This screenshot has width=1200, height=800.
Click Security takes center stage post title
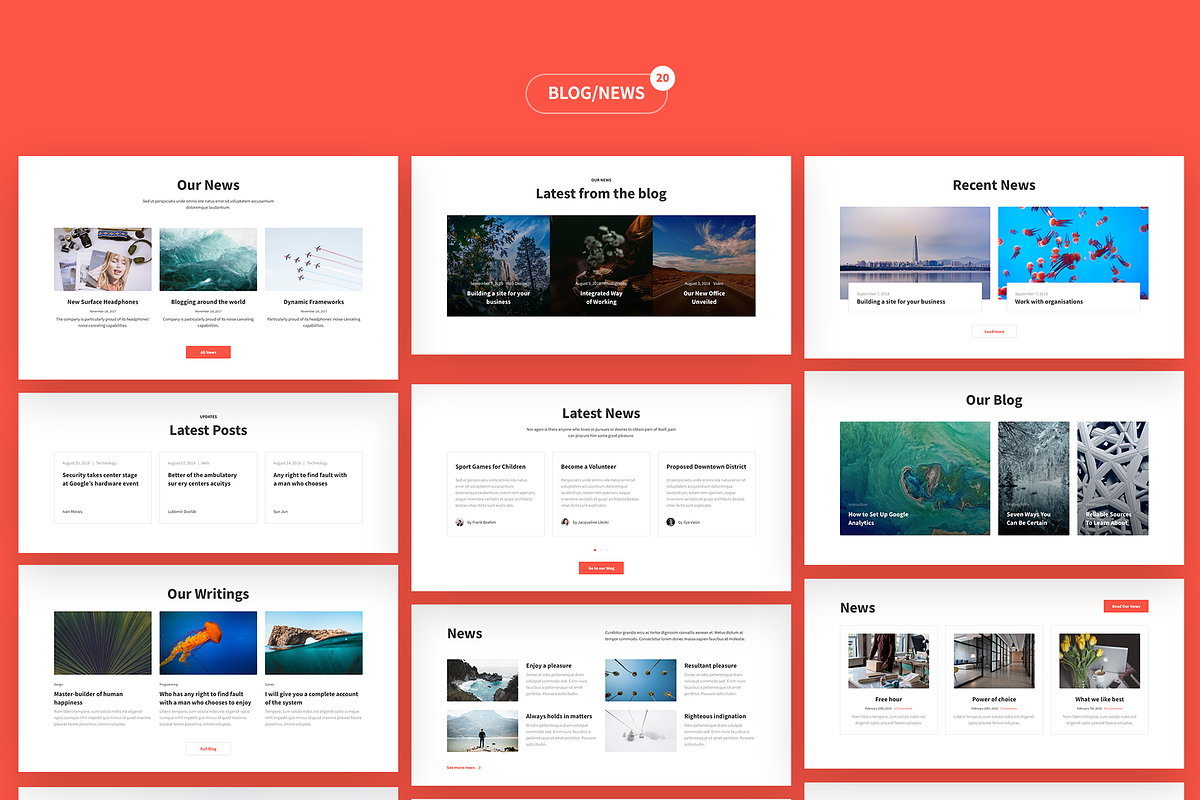click(x=101, y=479)
